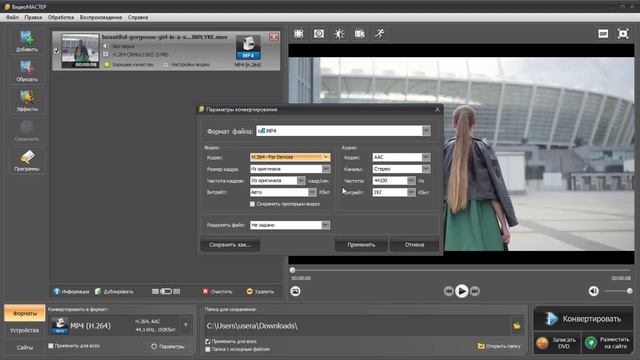Viewport: 640px width, 360px height.
Task: Toggle Применить для всех under save folder
Action: pos(208,341)
